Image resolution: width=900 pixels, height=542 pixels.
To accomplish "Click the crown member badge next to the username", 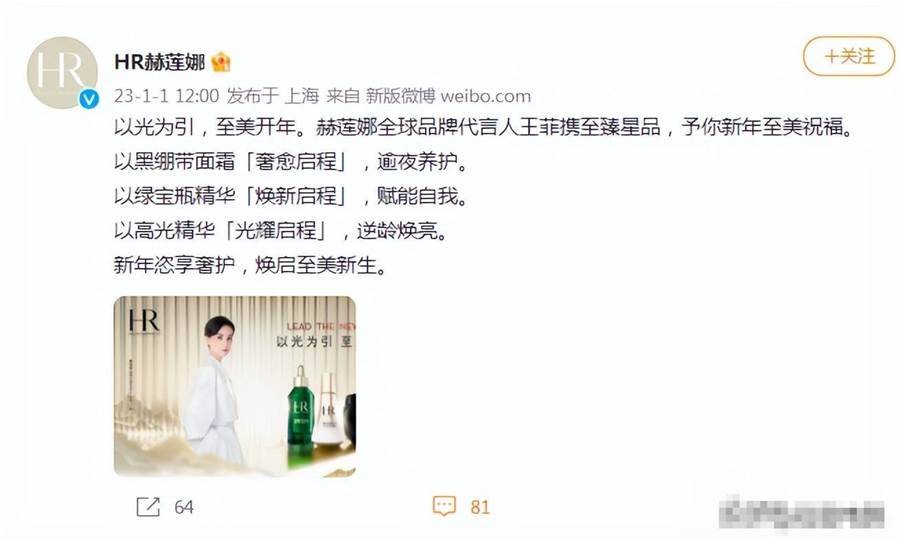I will [x=221, y=61].
